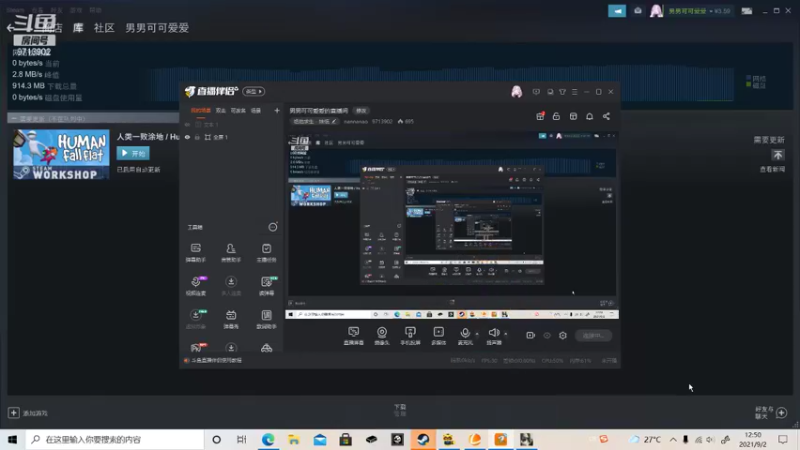This screenshot has height=450, width=800.
Task: Enter Steam Big Picture mode
Action: click(746, 11)
